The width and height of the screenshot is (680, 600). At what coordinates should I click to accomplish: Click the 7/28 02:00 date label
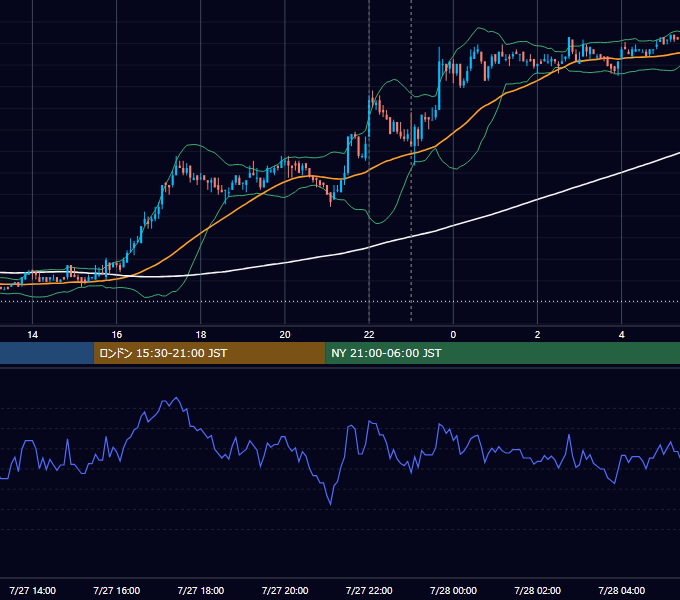pyautogui.click(x=537, y=590)
